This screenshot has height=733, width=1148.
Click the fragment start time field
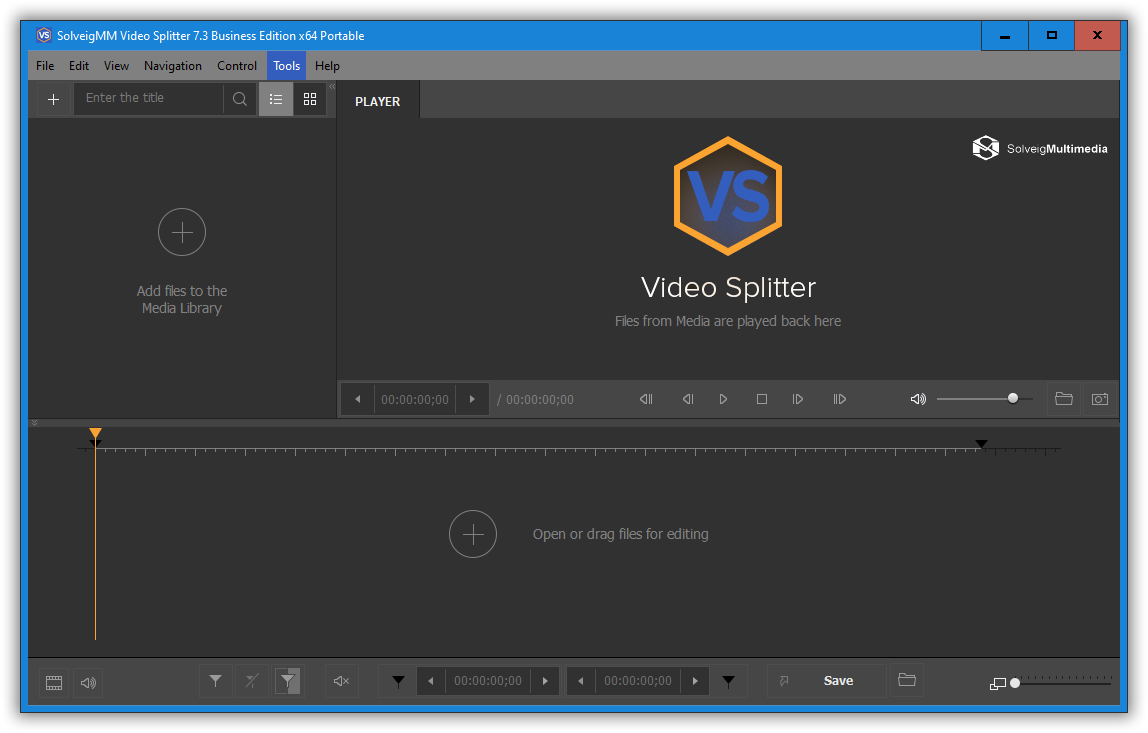488,681
